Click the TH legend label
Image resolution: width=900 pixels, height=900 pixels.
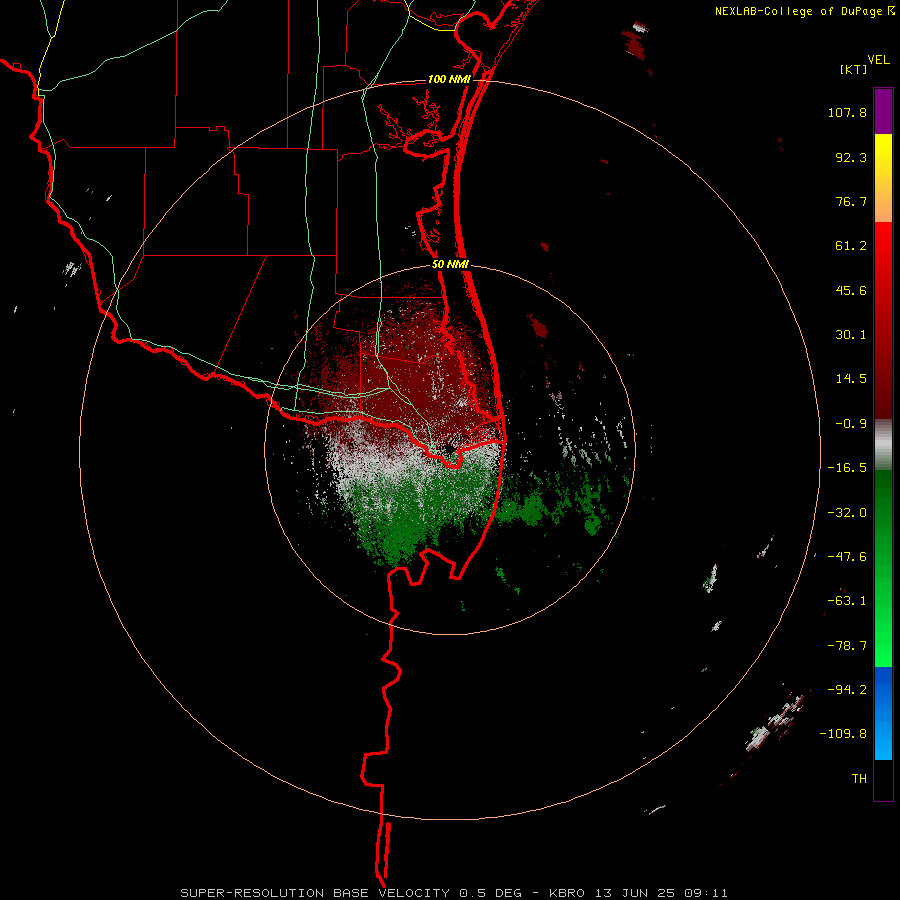tap(859, 779)
